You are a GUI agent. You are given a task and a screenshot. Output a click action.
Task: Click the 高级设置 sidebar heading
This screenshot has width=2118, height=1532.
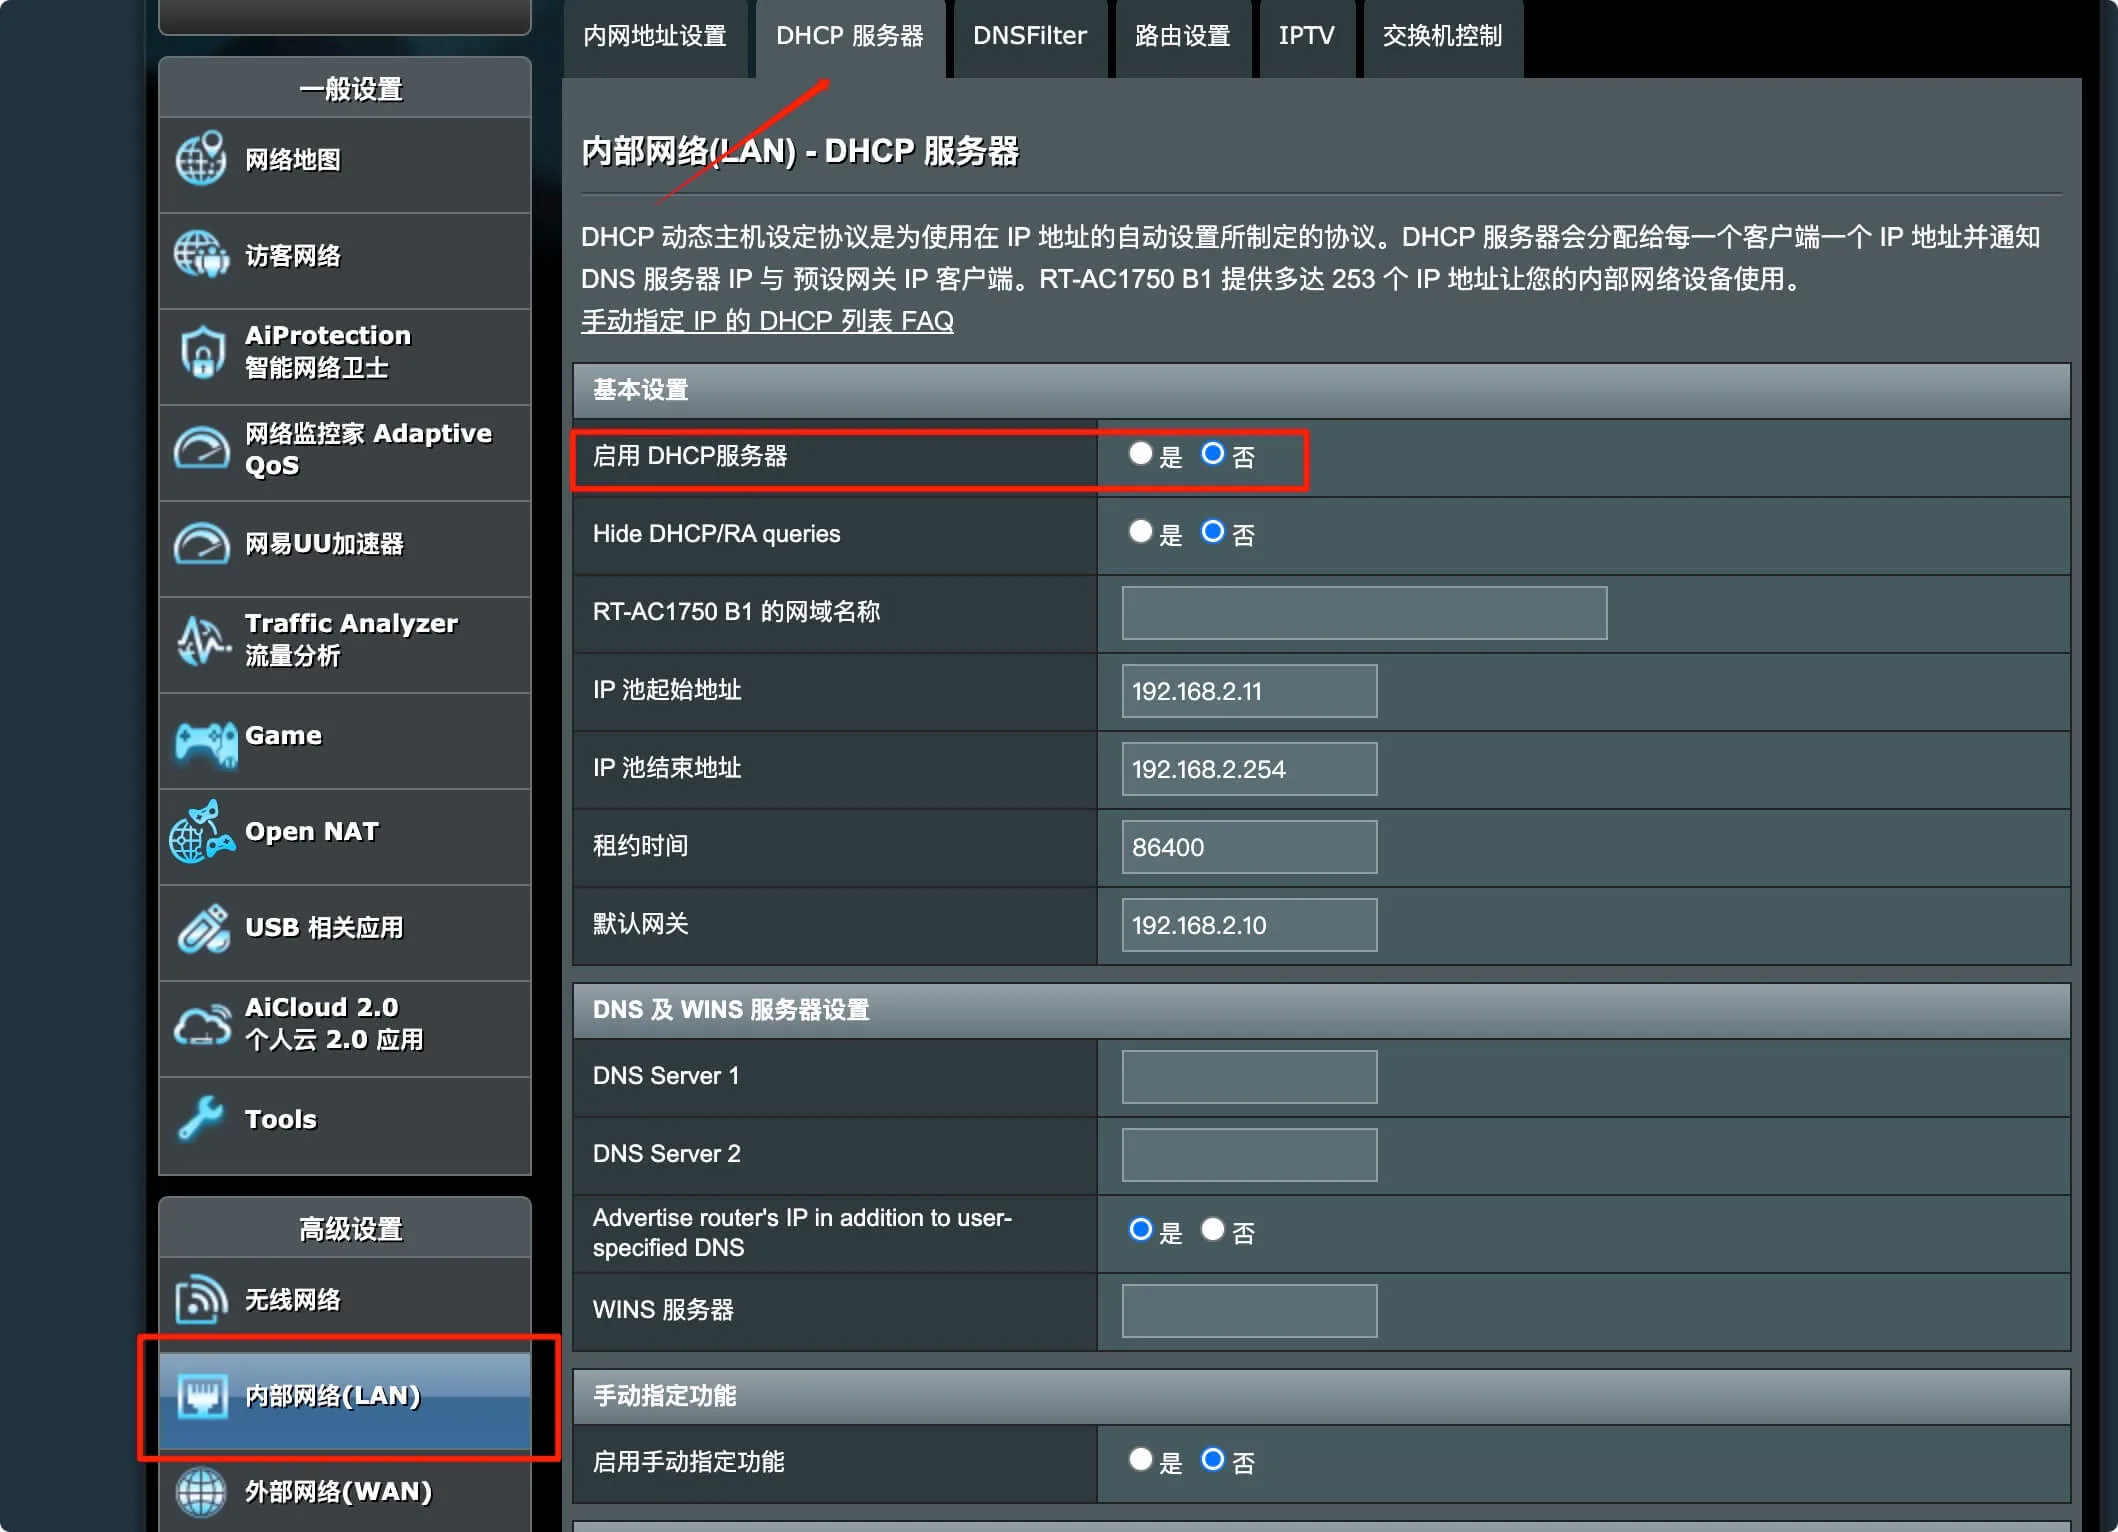(x=345, y=1228)
